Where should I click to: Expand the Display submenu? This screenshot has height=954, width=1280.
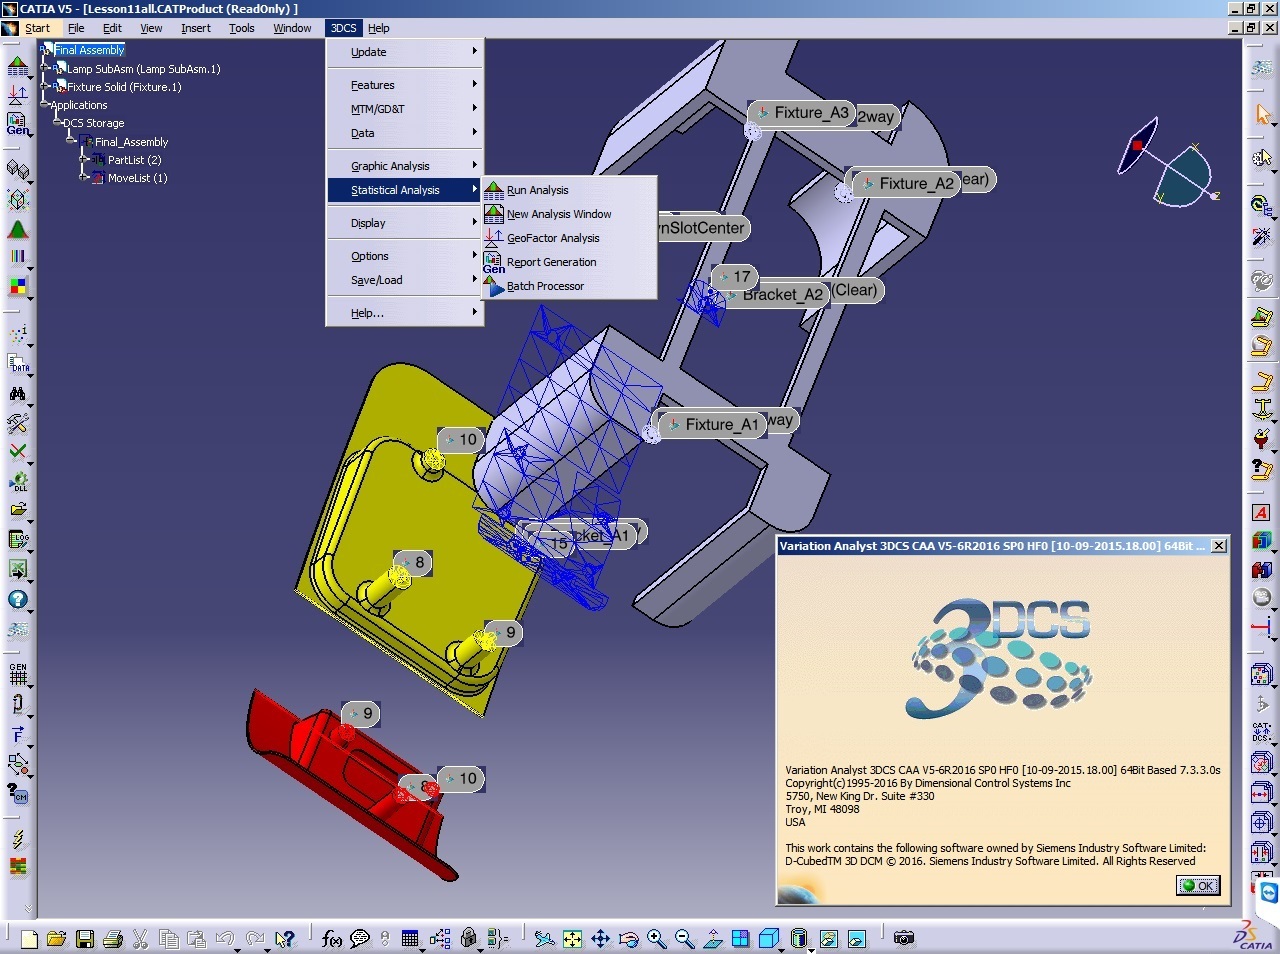(405, 223)
